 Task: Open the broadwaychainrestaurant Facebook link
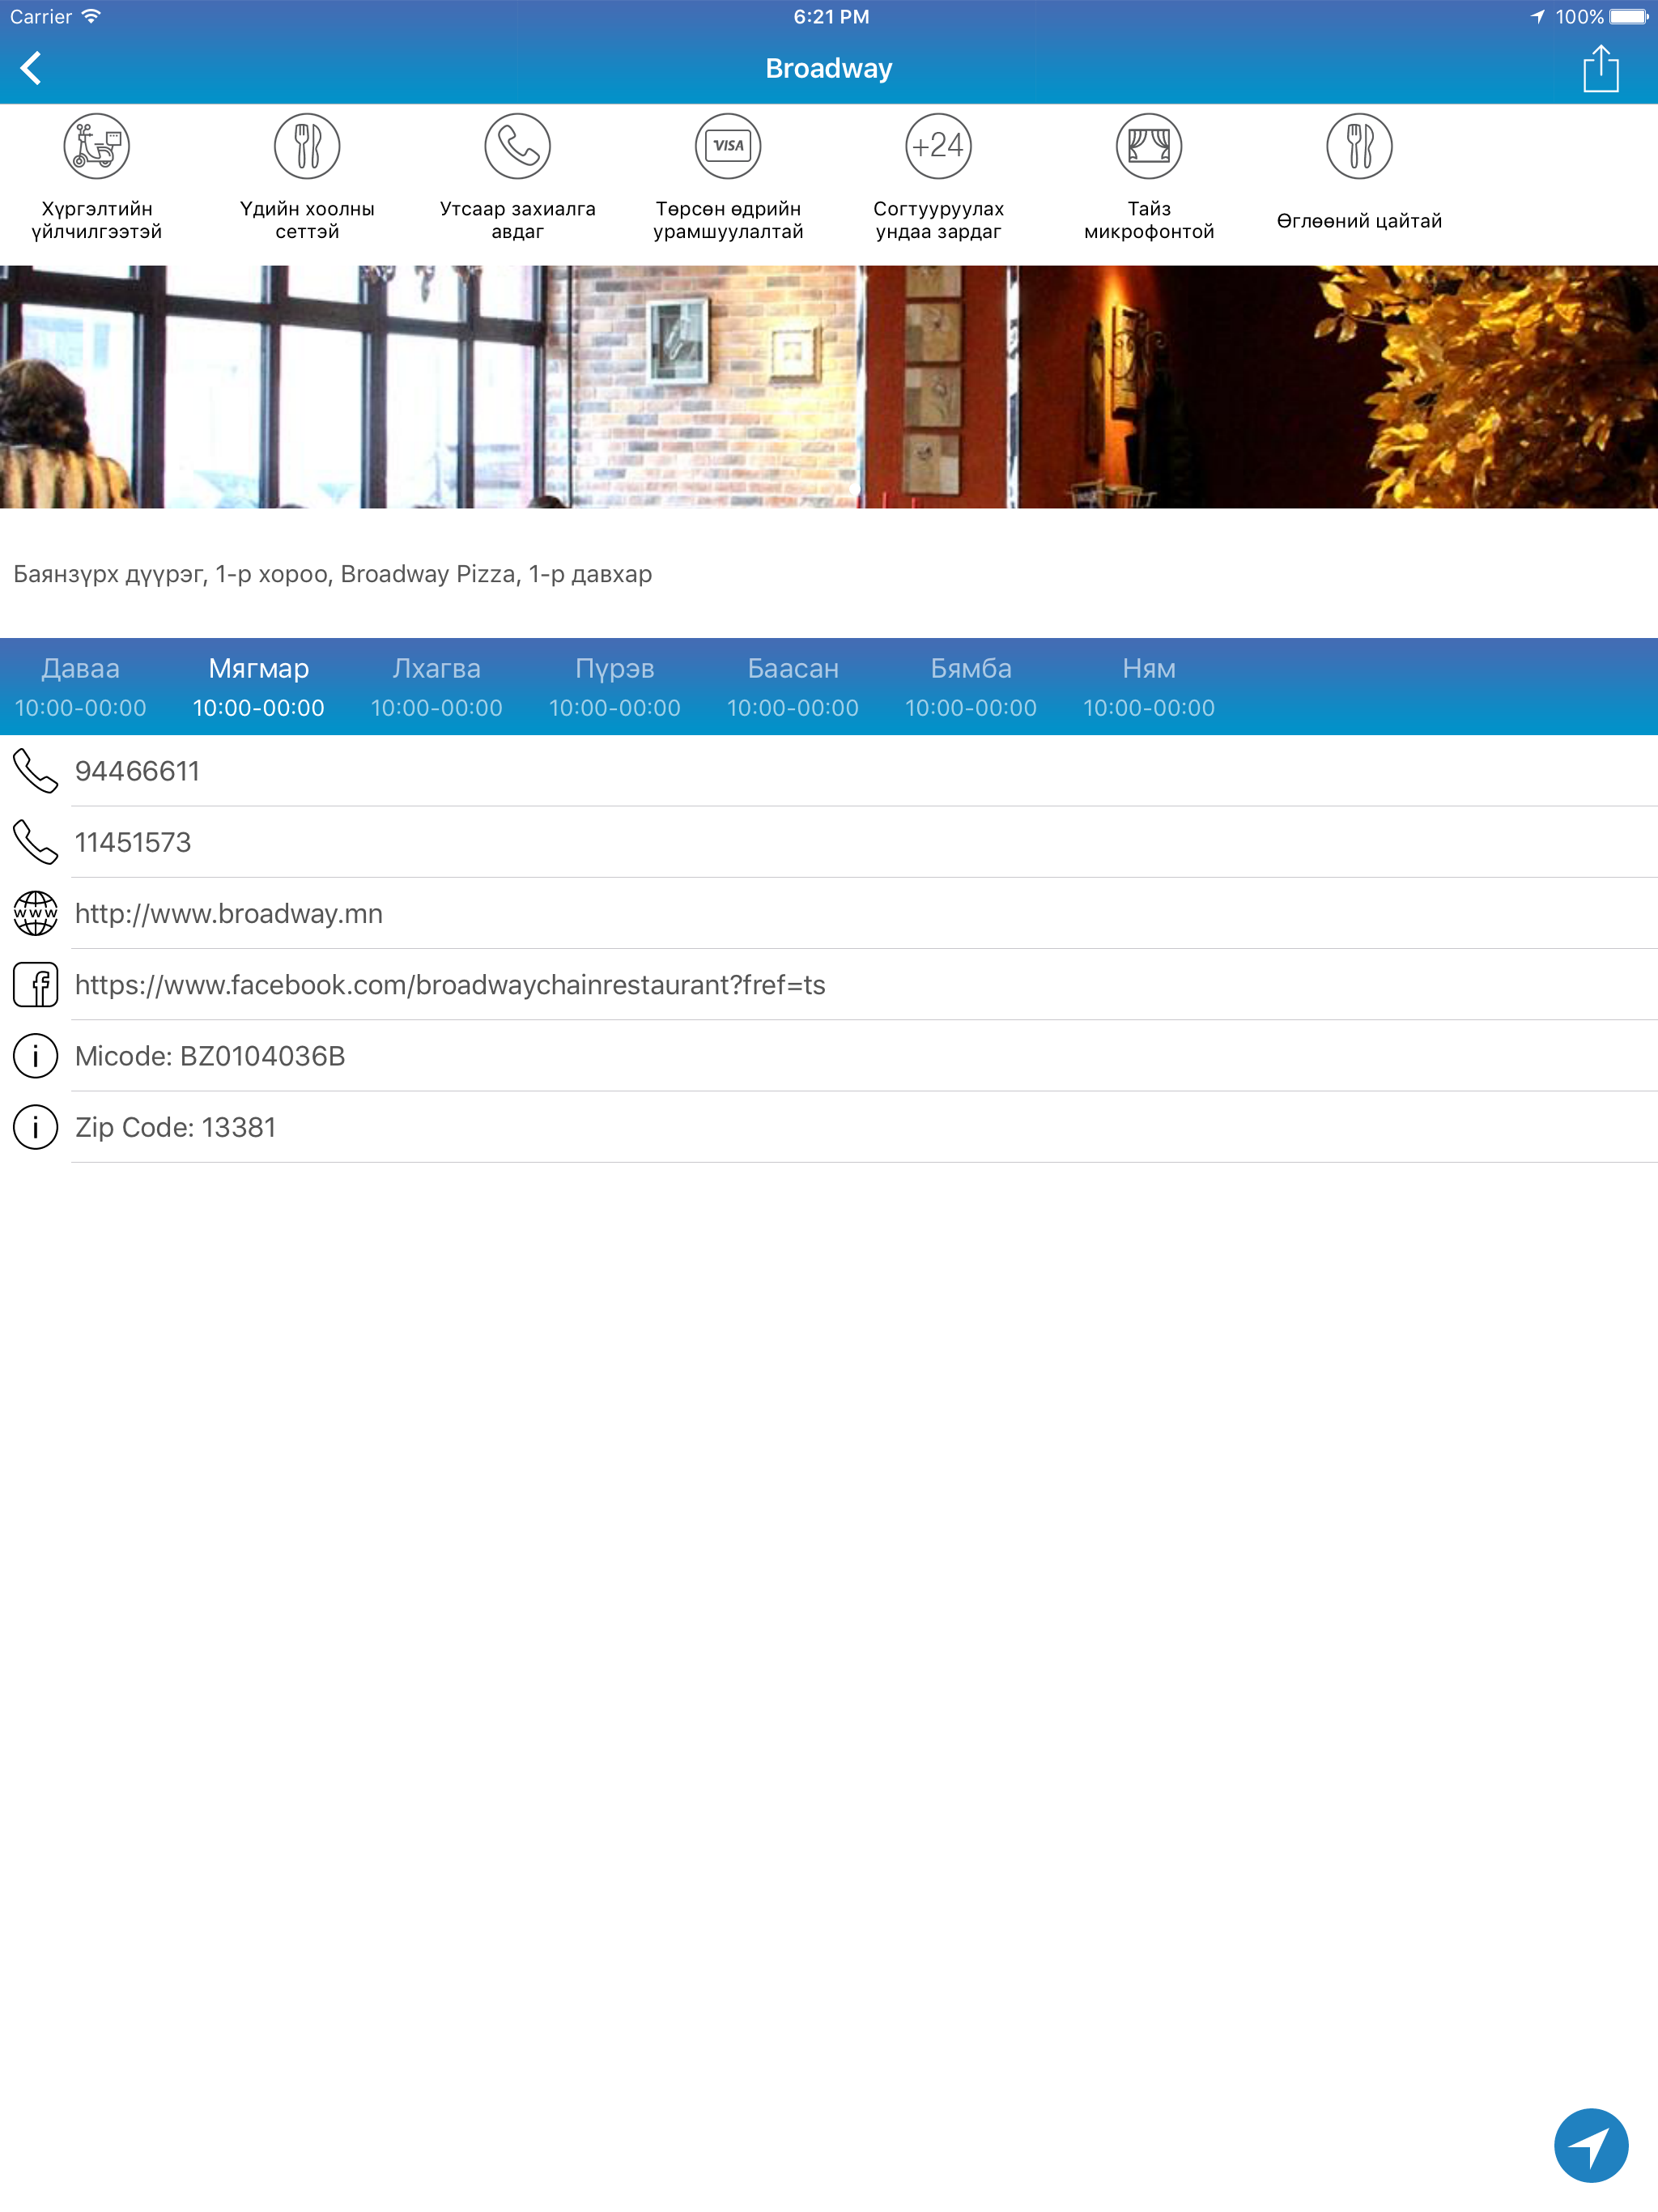450,985
